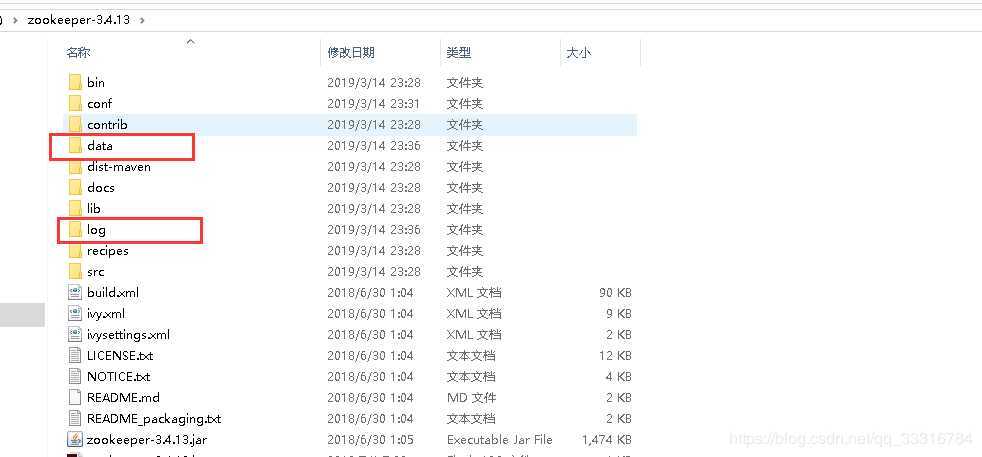Select the README.md file name
This screenshot has width=982, height=457.
pyautogui.click(x=123, y=398)
